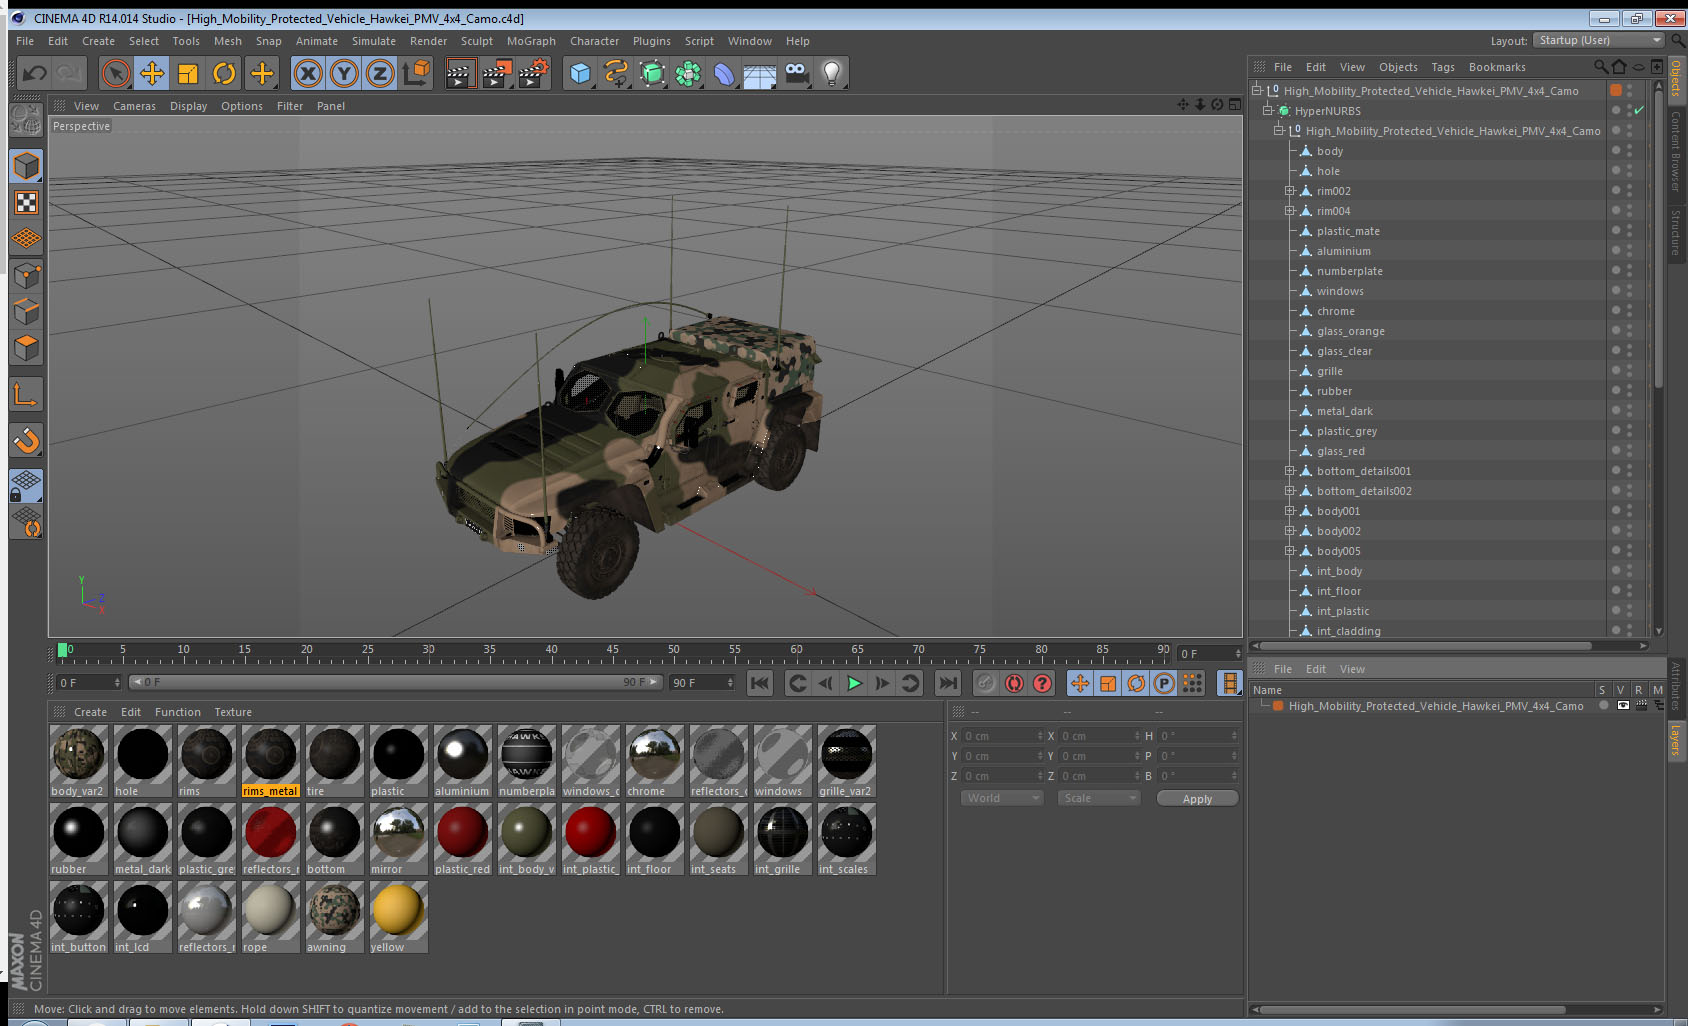This screenshot has width=1688, height=1026.
Task: Collapse the HyperNURBS object
Action: pyautogui.click(x=1268, y=111)
